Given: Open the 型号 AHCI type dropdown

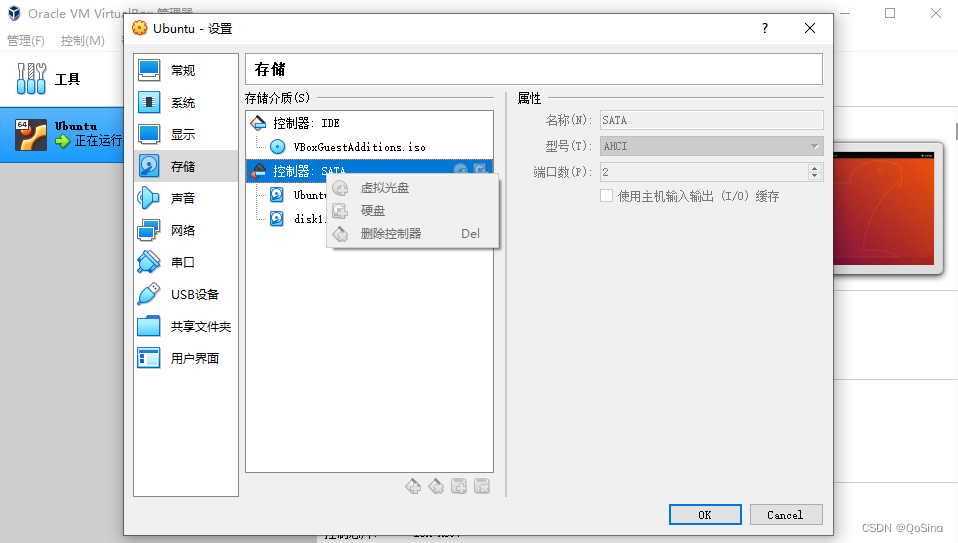Looking at the screenshot, I should coord(711,146).
